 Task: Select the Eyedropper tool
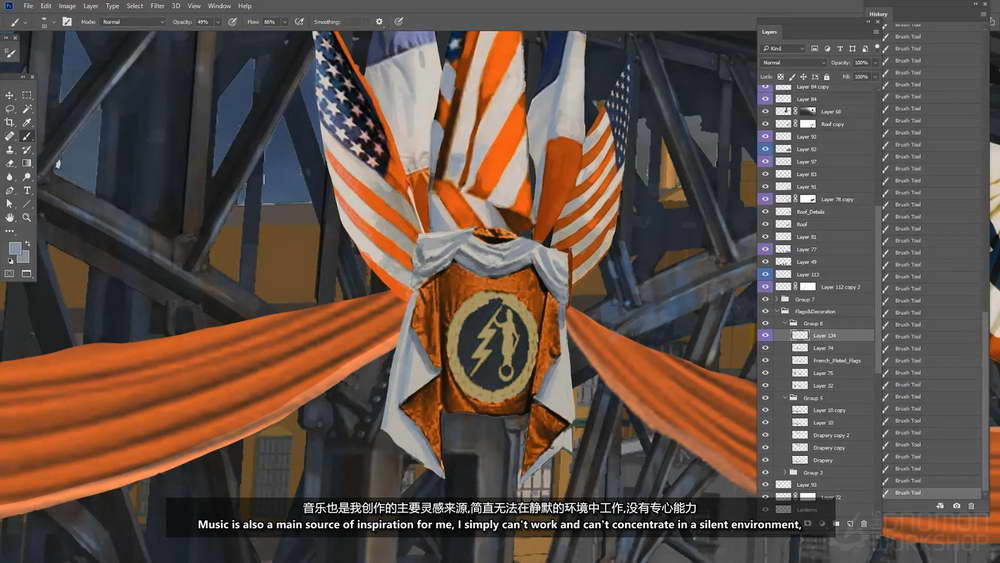click(27, 122)
